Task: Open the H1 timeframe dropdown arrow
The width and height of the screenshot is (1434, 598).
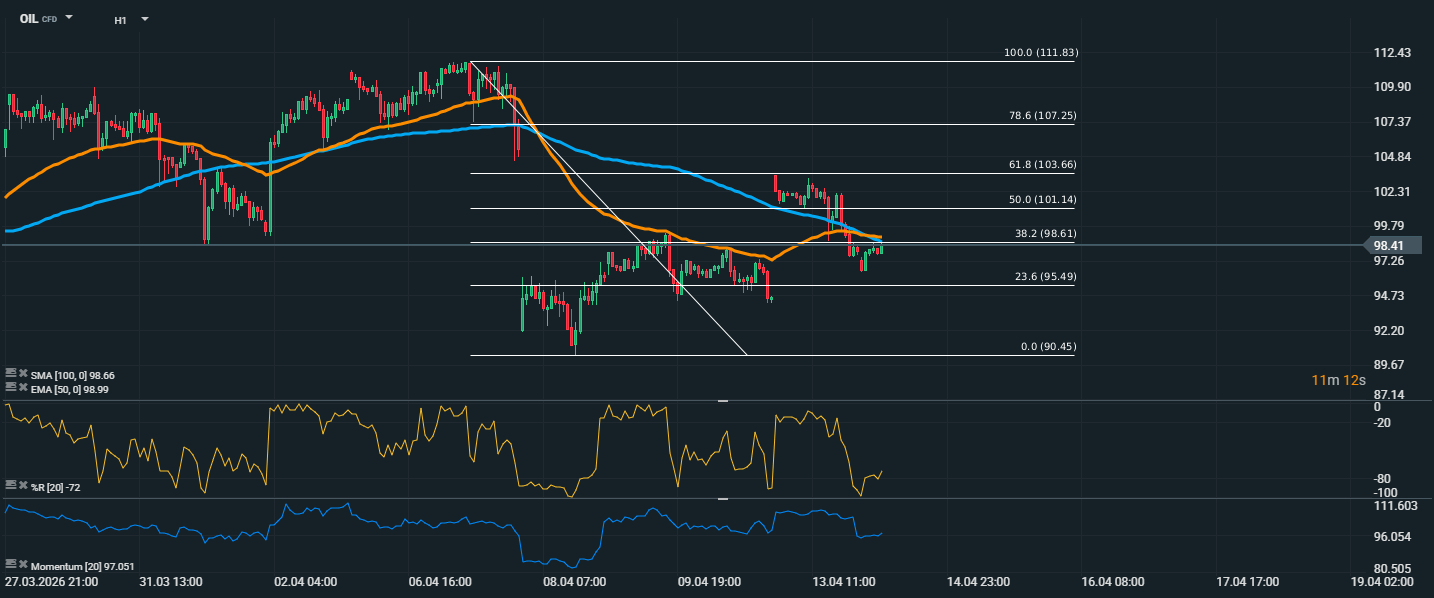Action: [x=145, y=19]
